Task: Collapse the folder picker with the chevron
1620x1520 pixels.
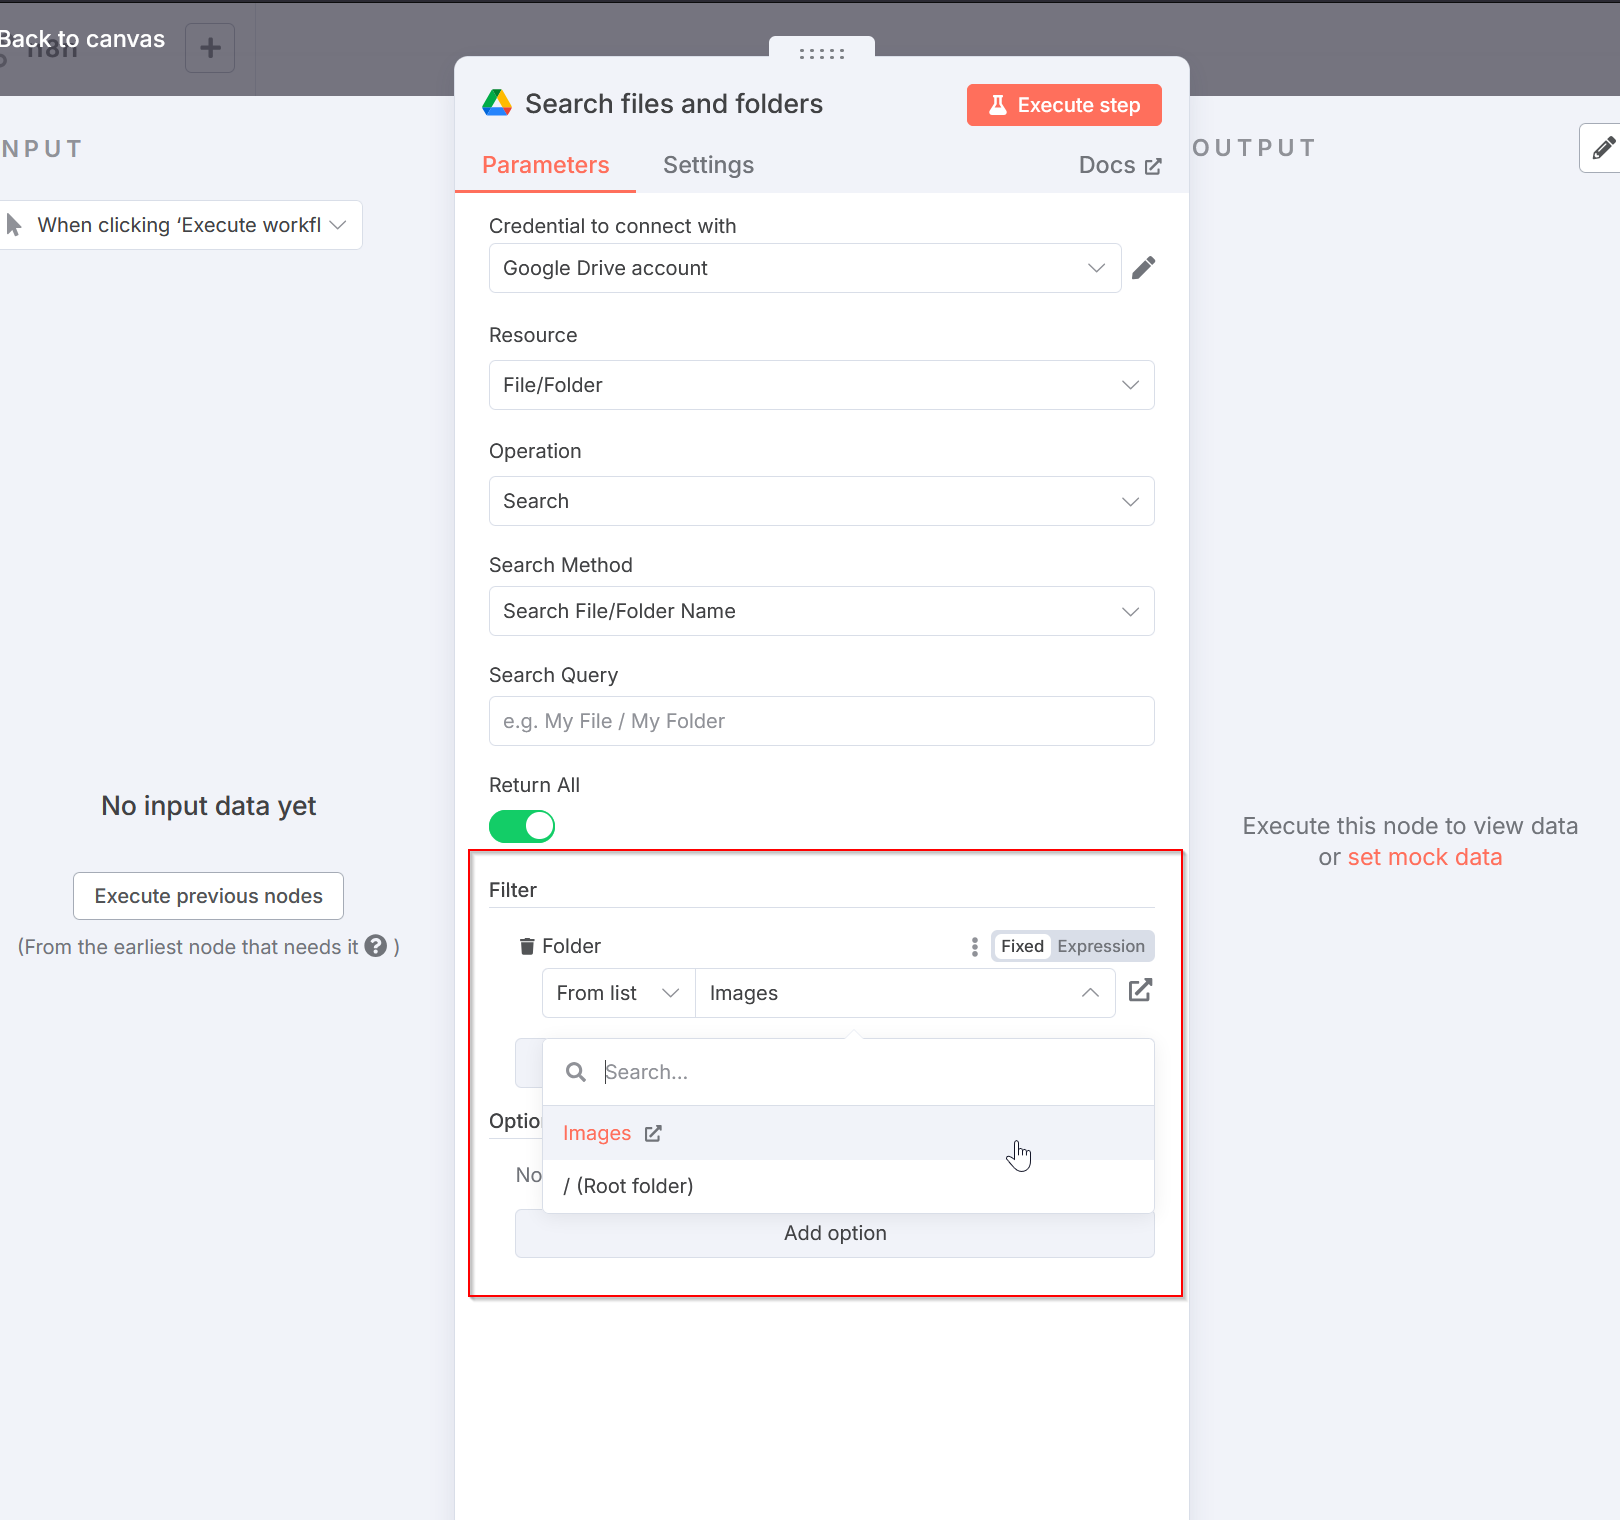Action: (x=1090, y=992)
